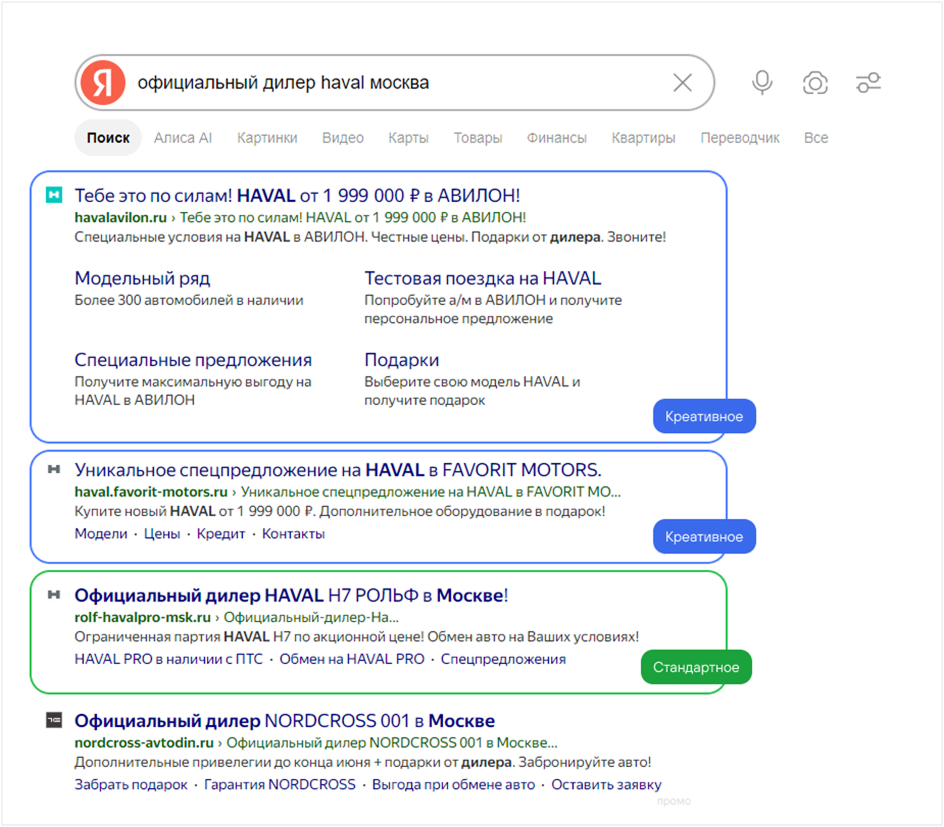Open 'Обмен на HAVAL PRO' link
The width and height of the screenshot is (944, 827).
click(x=352, y=659)
